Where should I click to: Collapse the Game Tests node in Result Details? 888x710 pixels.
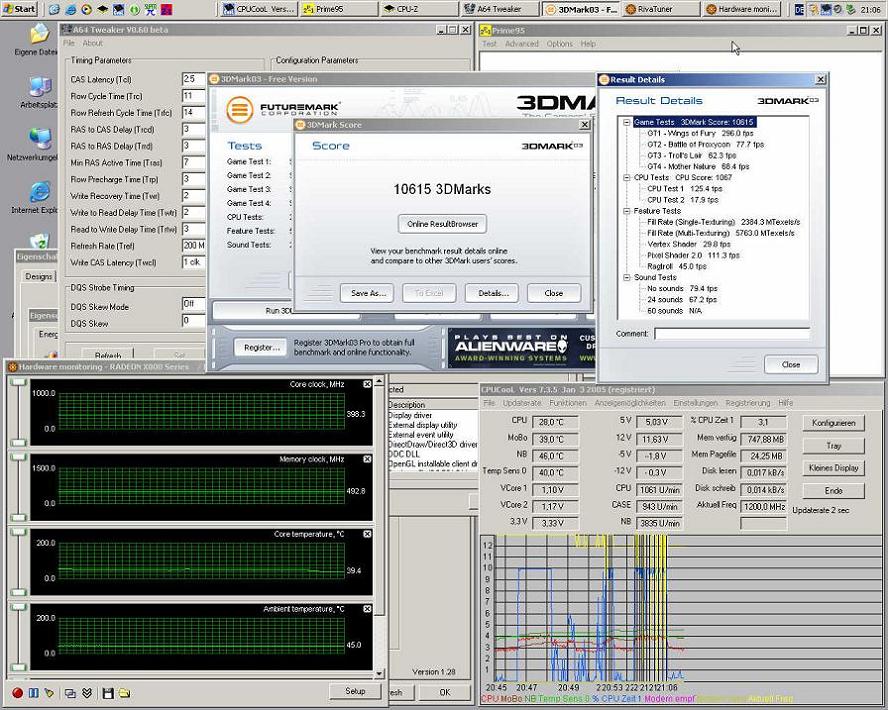(x=627, y=122)
